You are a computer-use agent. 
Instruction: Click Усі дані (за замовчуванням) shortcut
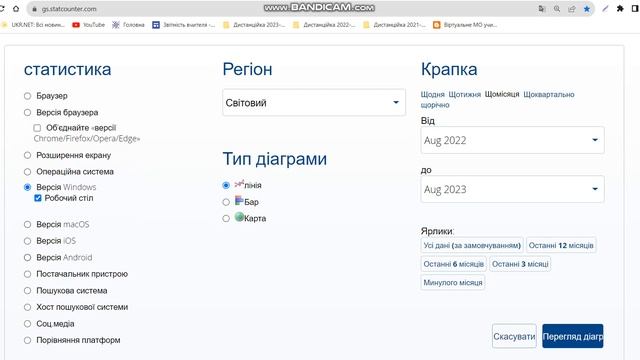pos(472,245)
